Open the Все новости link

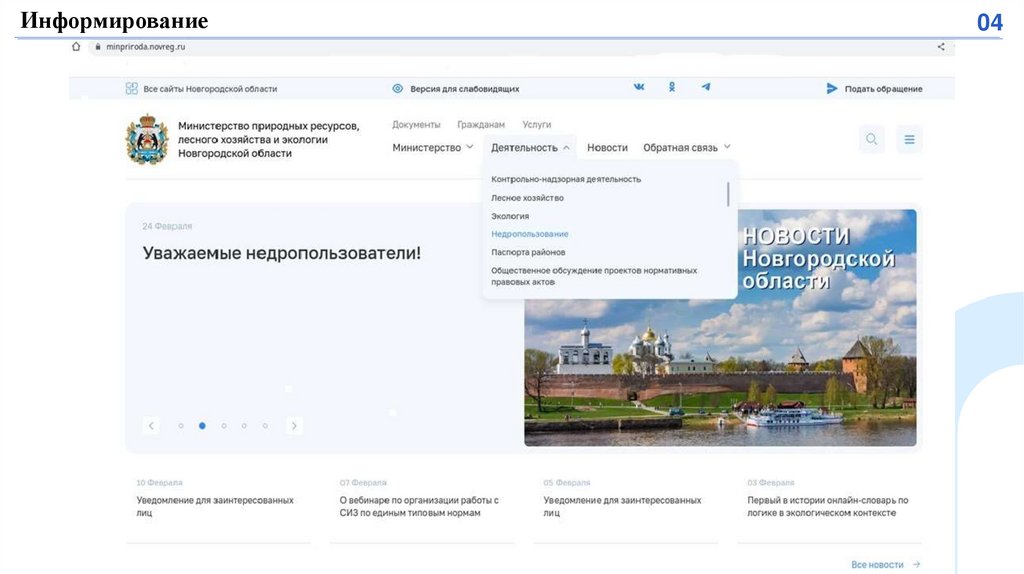(x=877, y=564)
